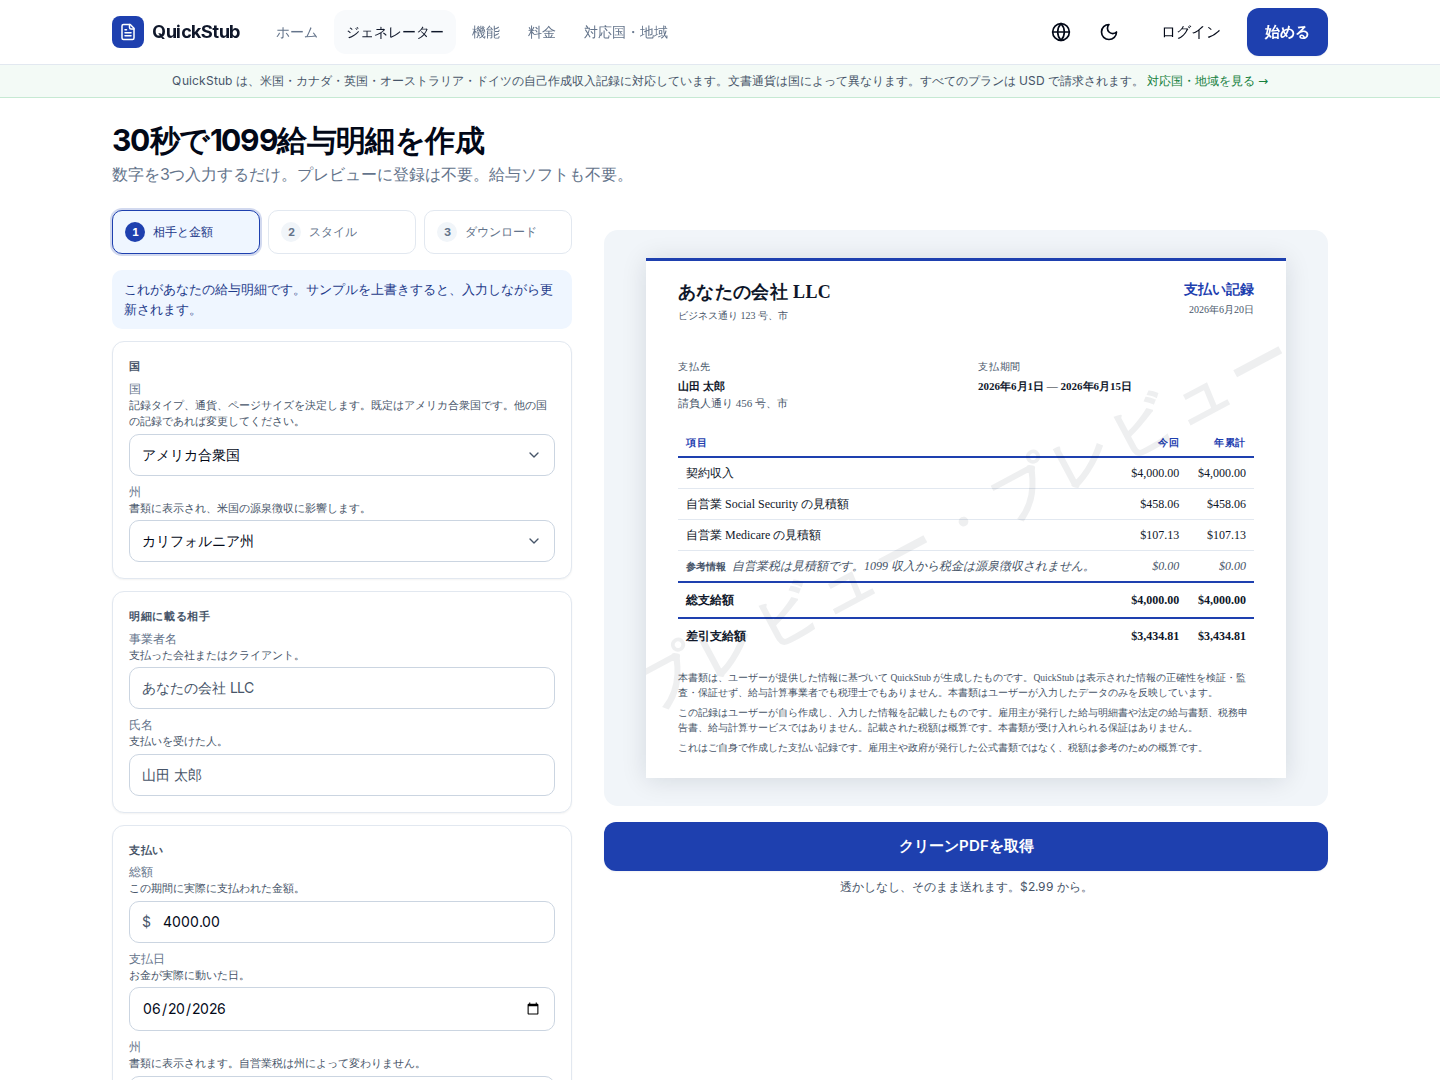The image size is (1440, 1080).
Task: Click the pay period 2026年6月1日 — 2026年6月15日
Action: tap(1055, 386)
